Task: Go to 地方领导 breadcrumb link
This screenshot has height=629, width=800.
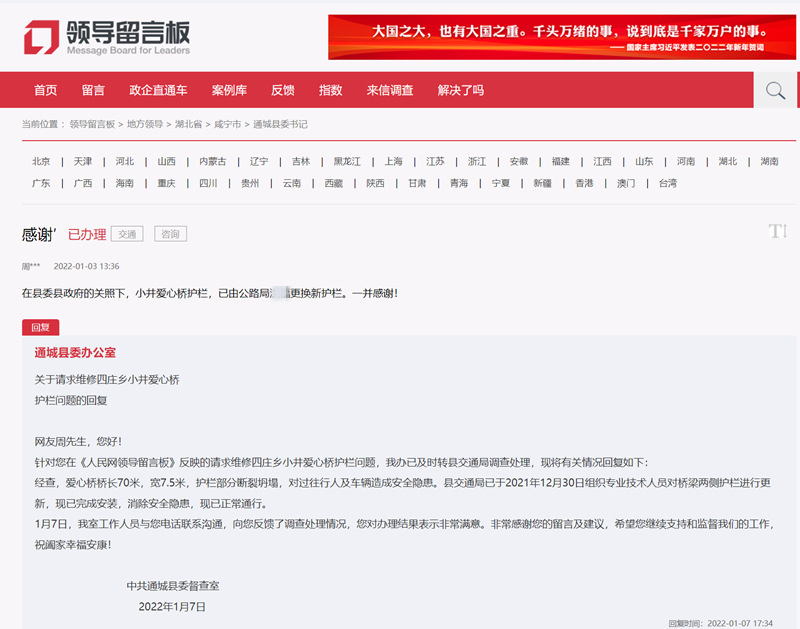Action: tap(145, 124)
